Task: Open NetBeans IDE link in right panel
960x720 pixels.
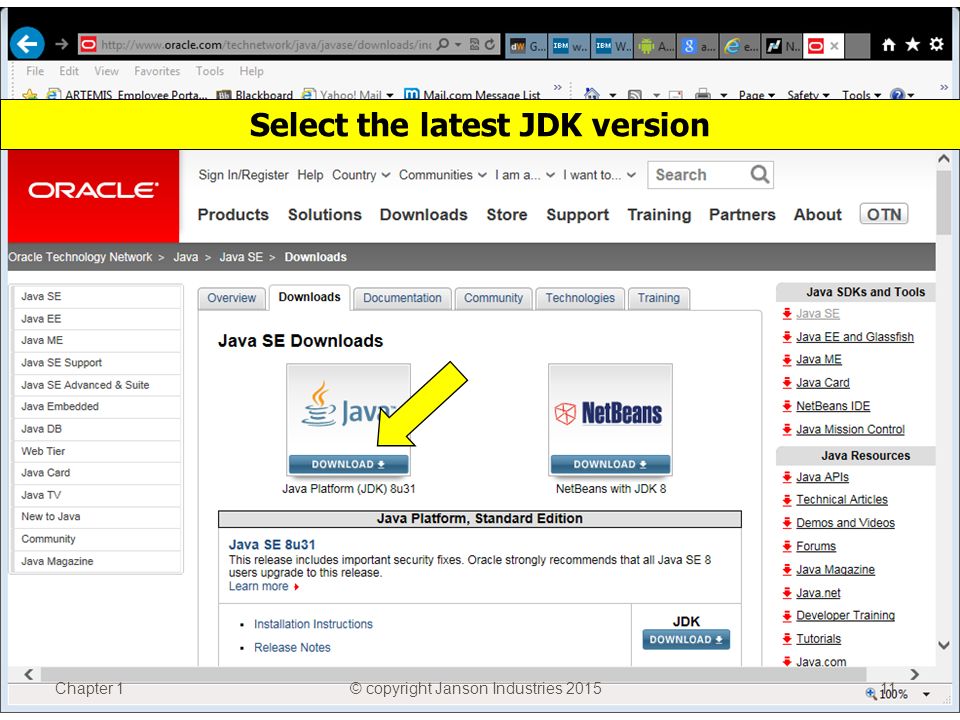Action: [x=833, y=406]
